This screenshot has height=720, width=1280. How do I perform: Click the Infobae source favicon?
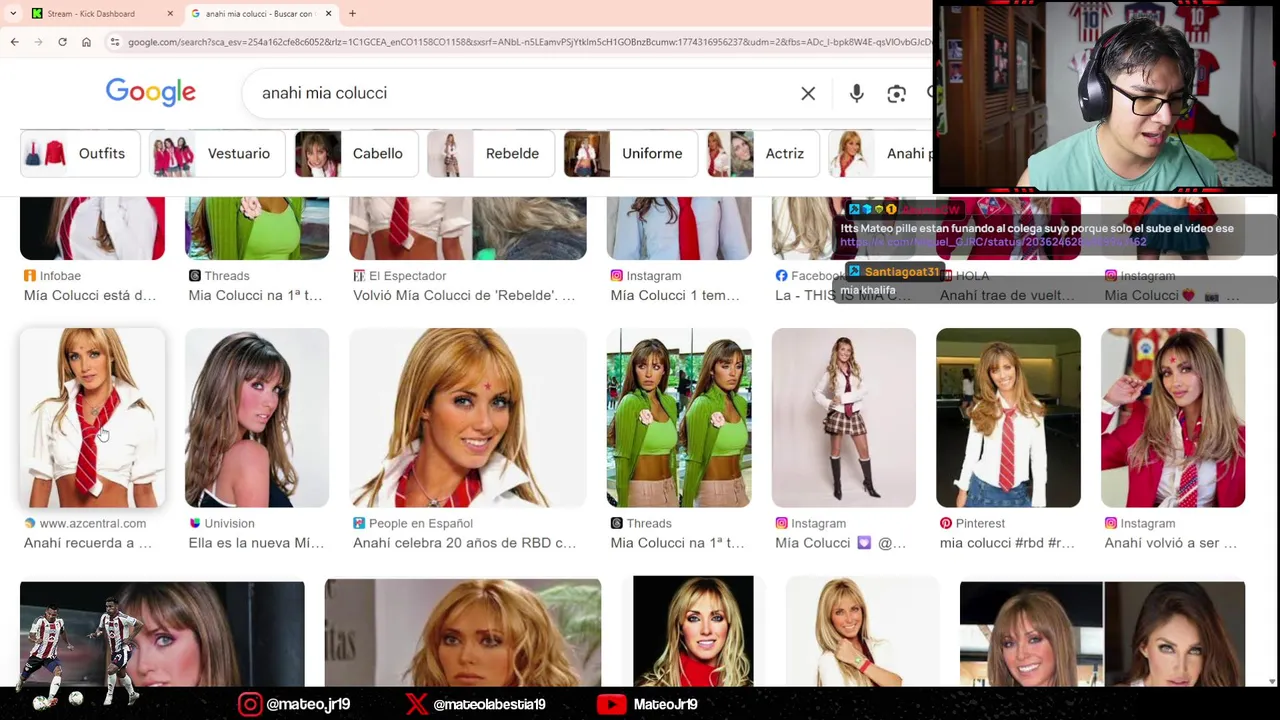30,276
